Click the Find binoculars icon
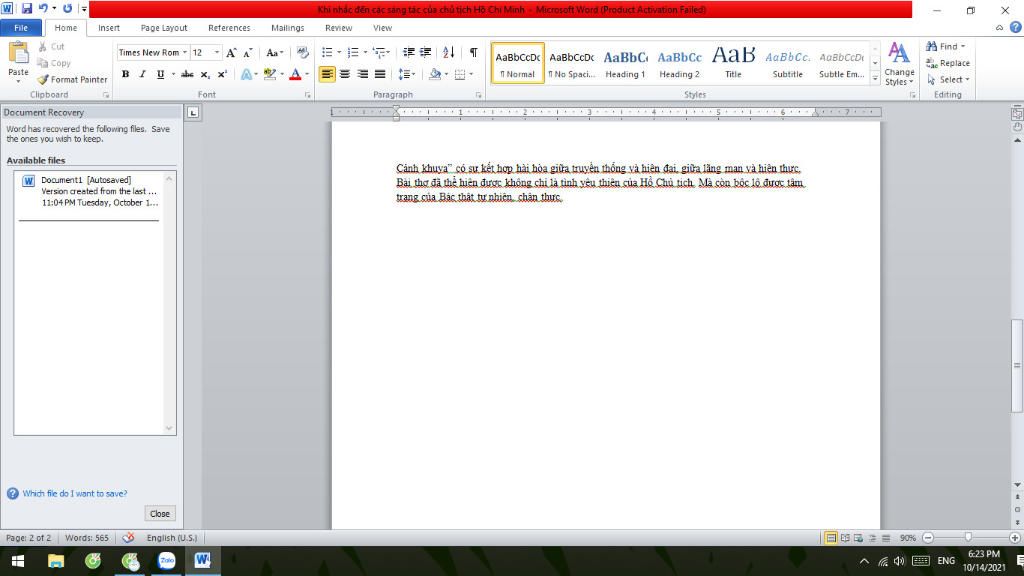This screenshot has width=1024, height=576. coord(931,46)
